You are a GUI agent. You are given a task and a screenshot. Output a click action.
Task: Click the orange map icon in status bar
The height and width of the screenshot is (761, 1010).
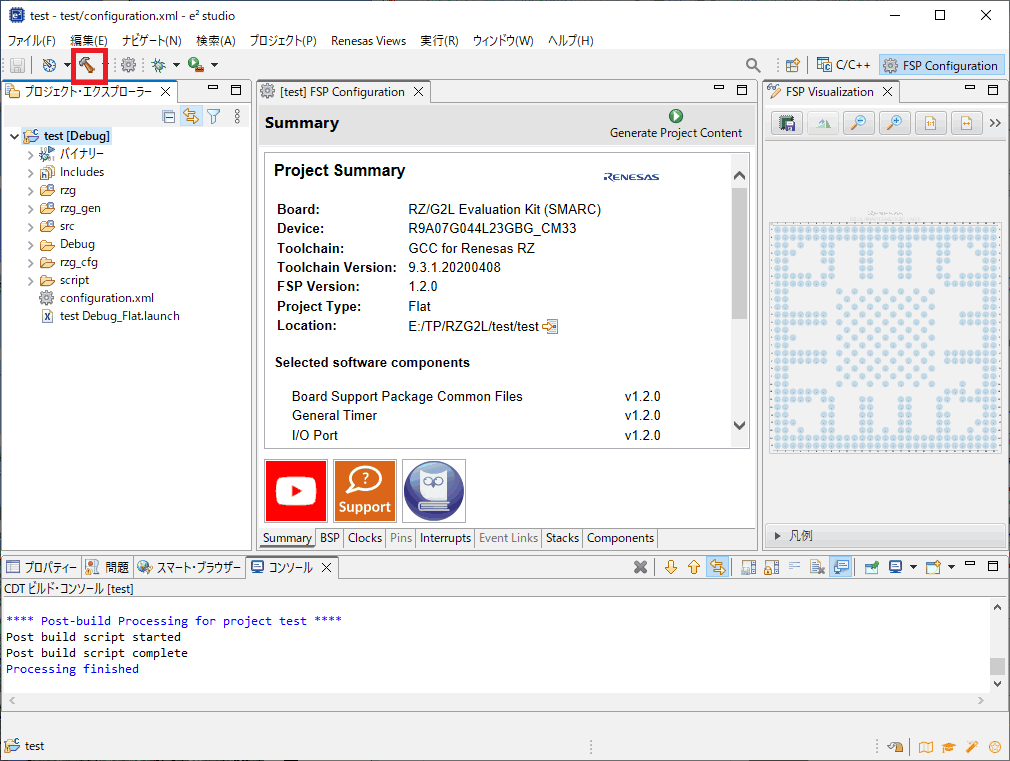click(x=926, y=747)
